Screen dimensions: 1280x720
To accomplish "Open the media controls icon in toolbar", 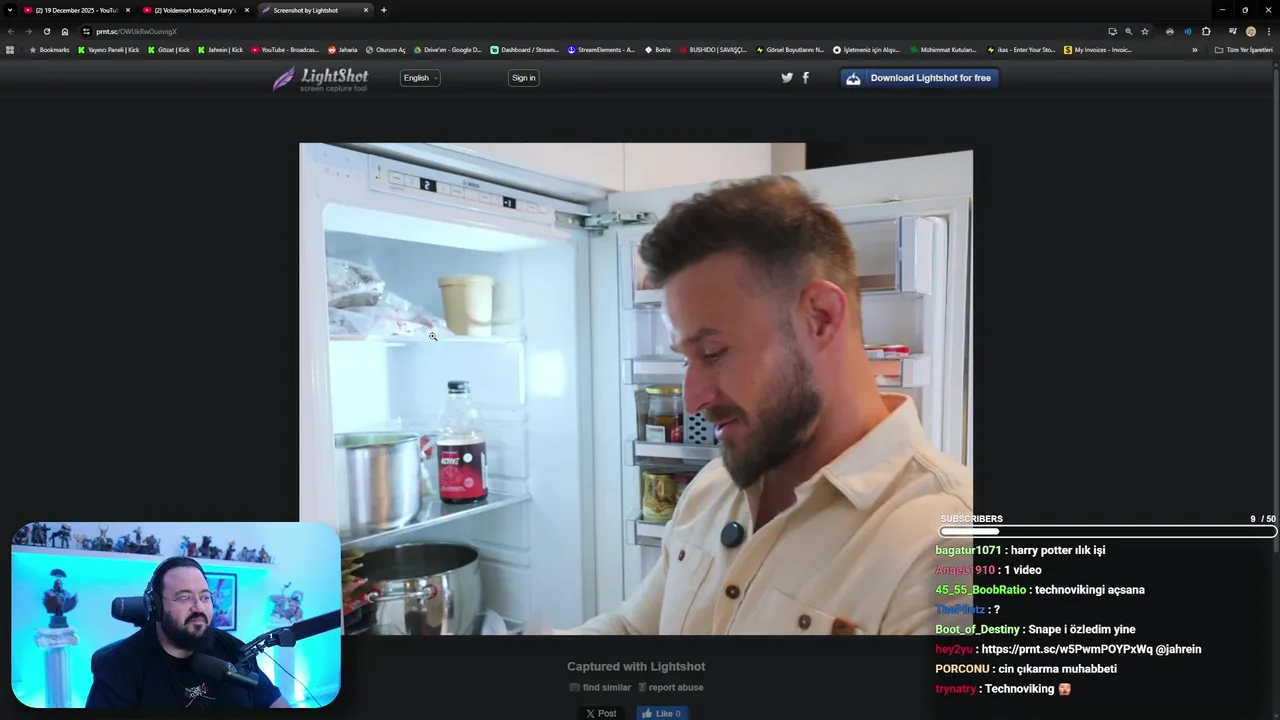I will point(1233,31).
